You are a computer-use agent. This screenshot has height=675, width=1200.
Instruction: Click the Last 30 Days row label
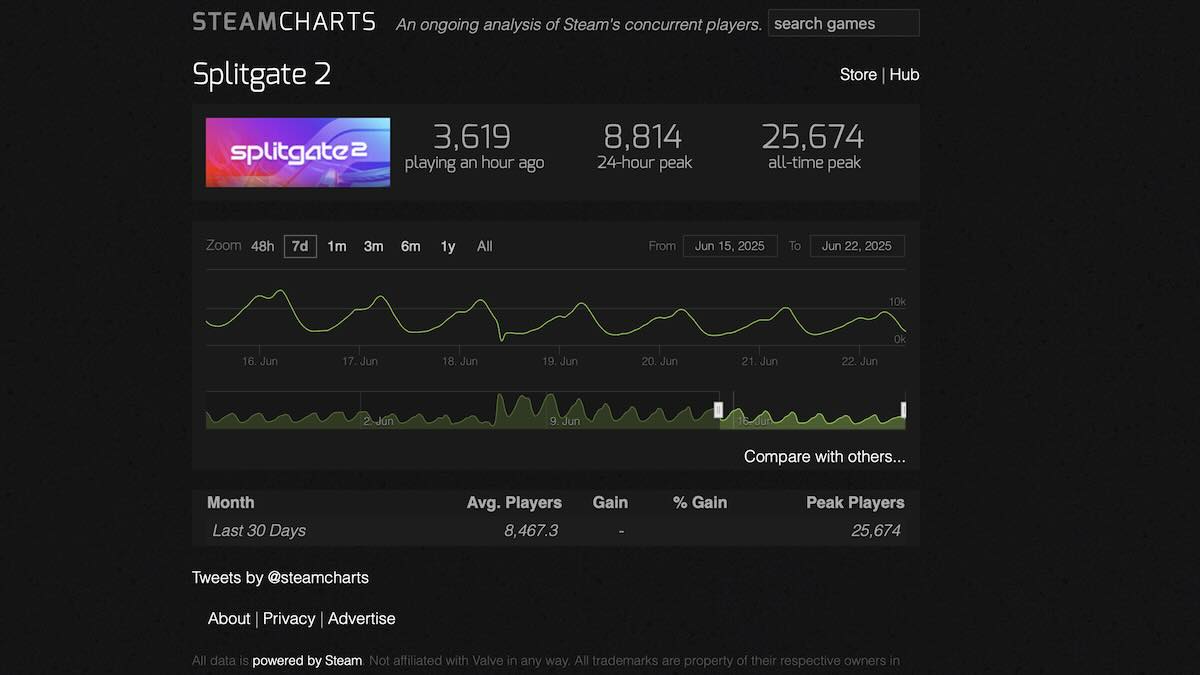[259, 531]
